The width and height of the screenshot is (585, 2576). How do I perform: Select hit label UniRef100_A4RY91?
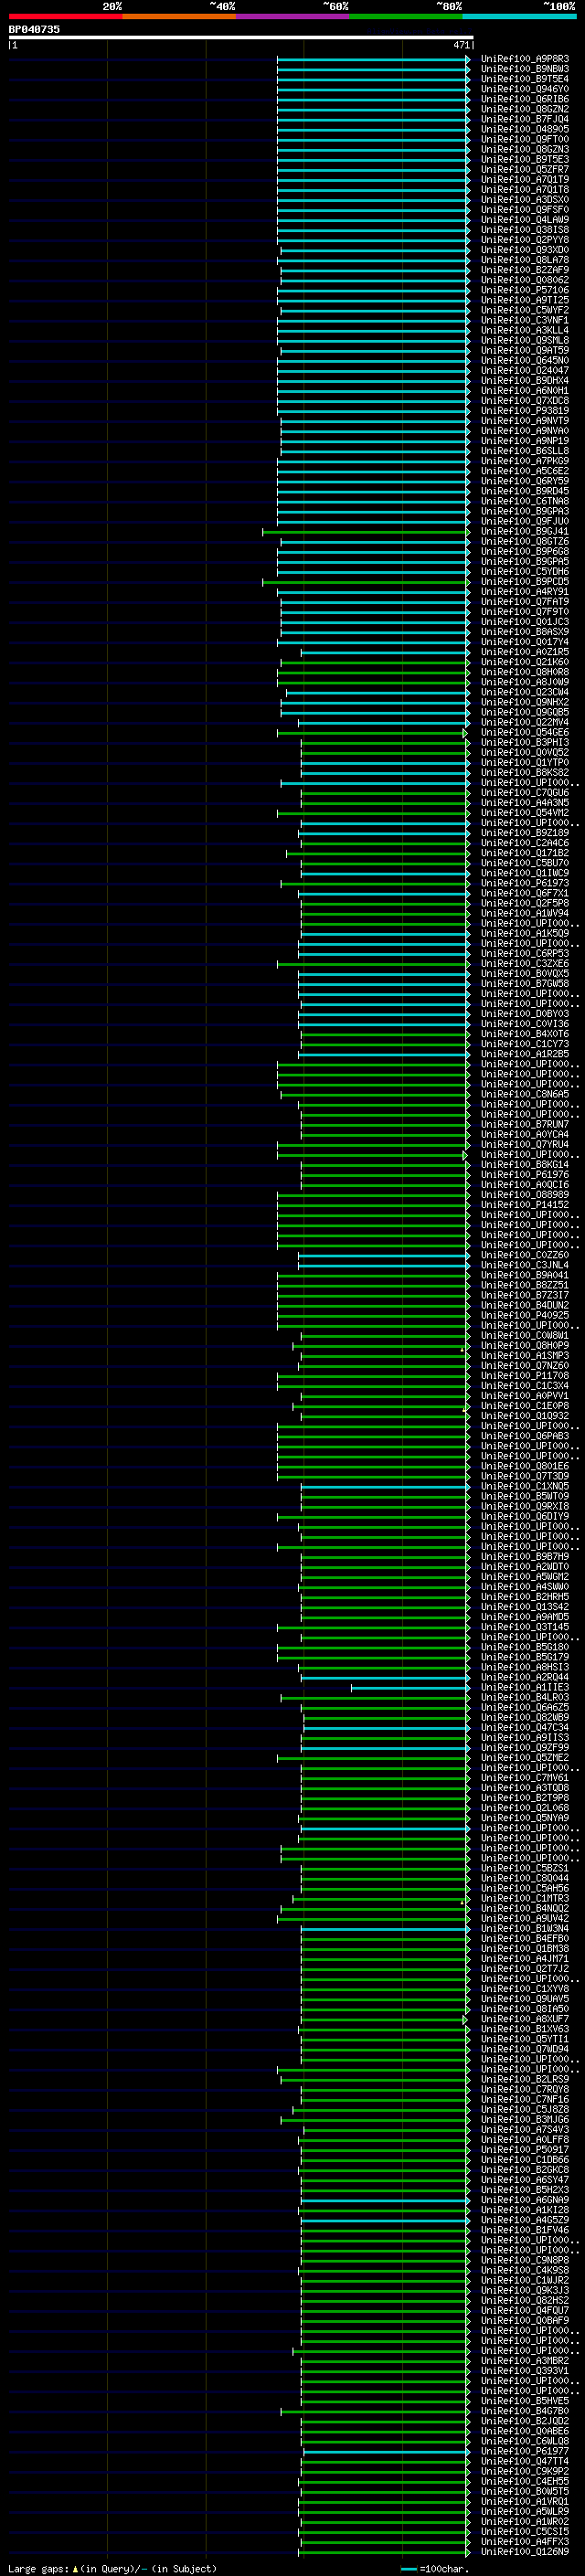(524, 592)
